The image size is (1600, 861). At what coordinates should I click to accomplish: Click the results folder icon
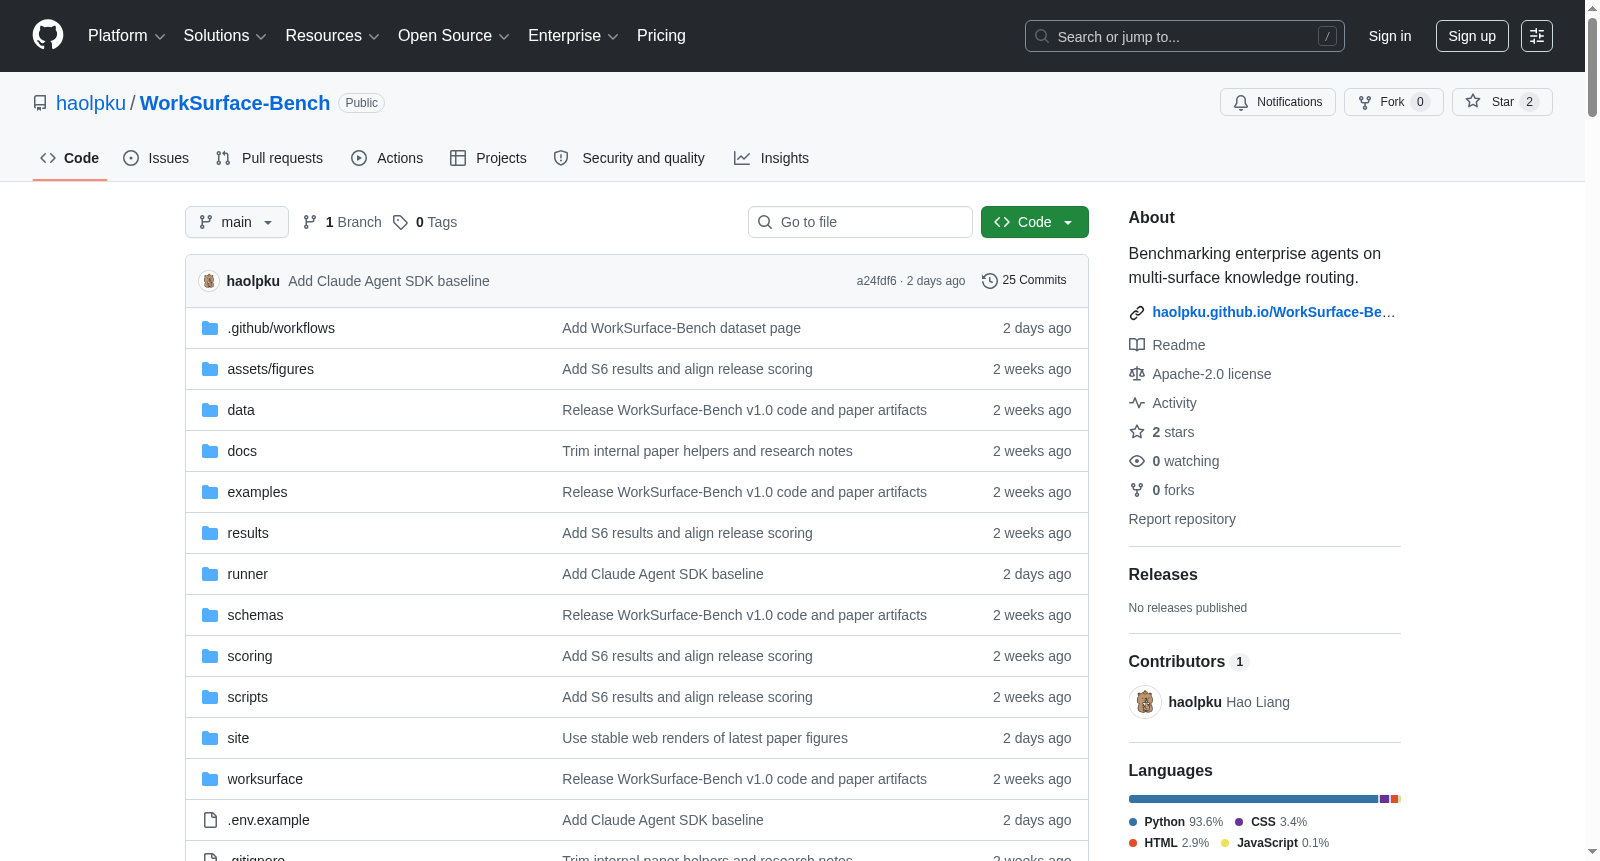210,533
